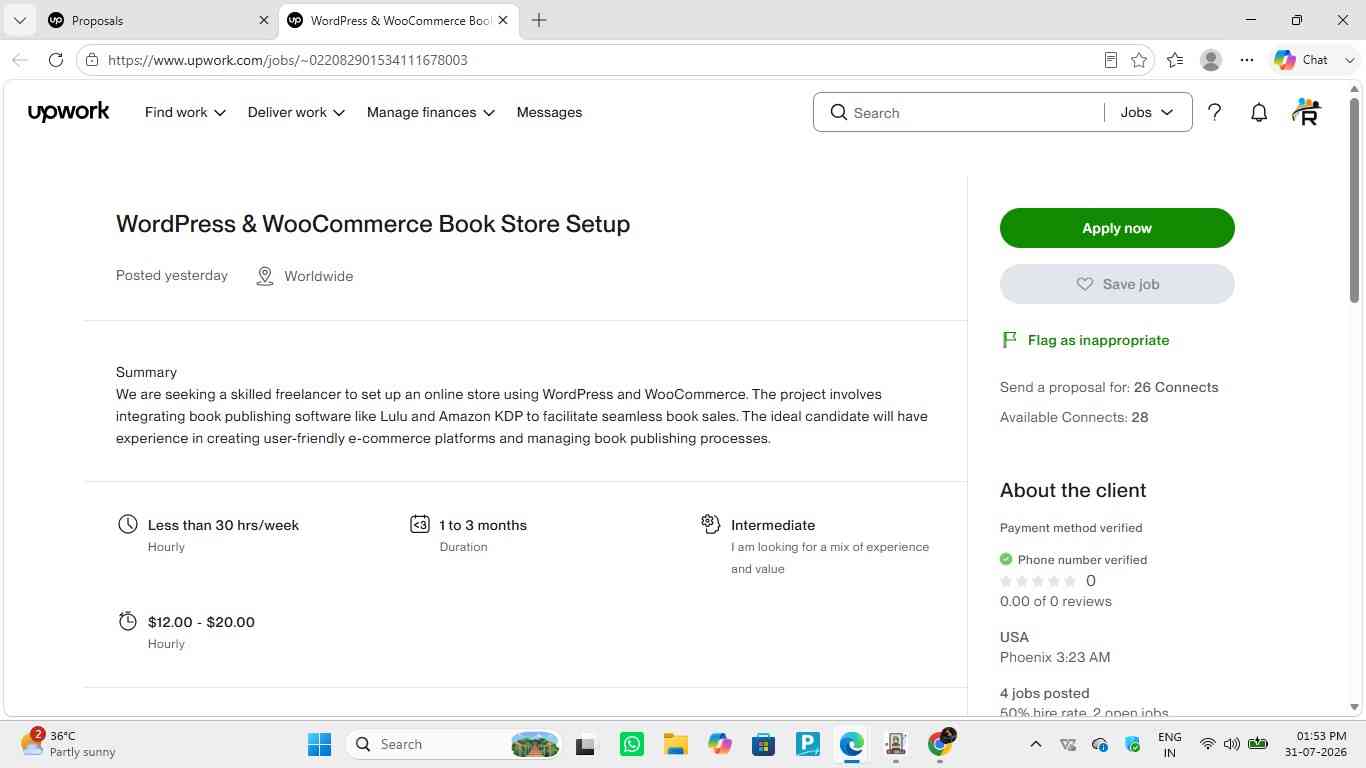Click the Upwork logo

69,112
